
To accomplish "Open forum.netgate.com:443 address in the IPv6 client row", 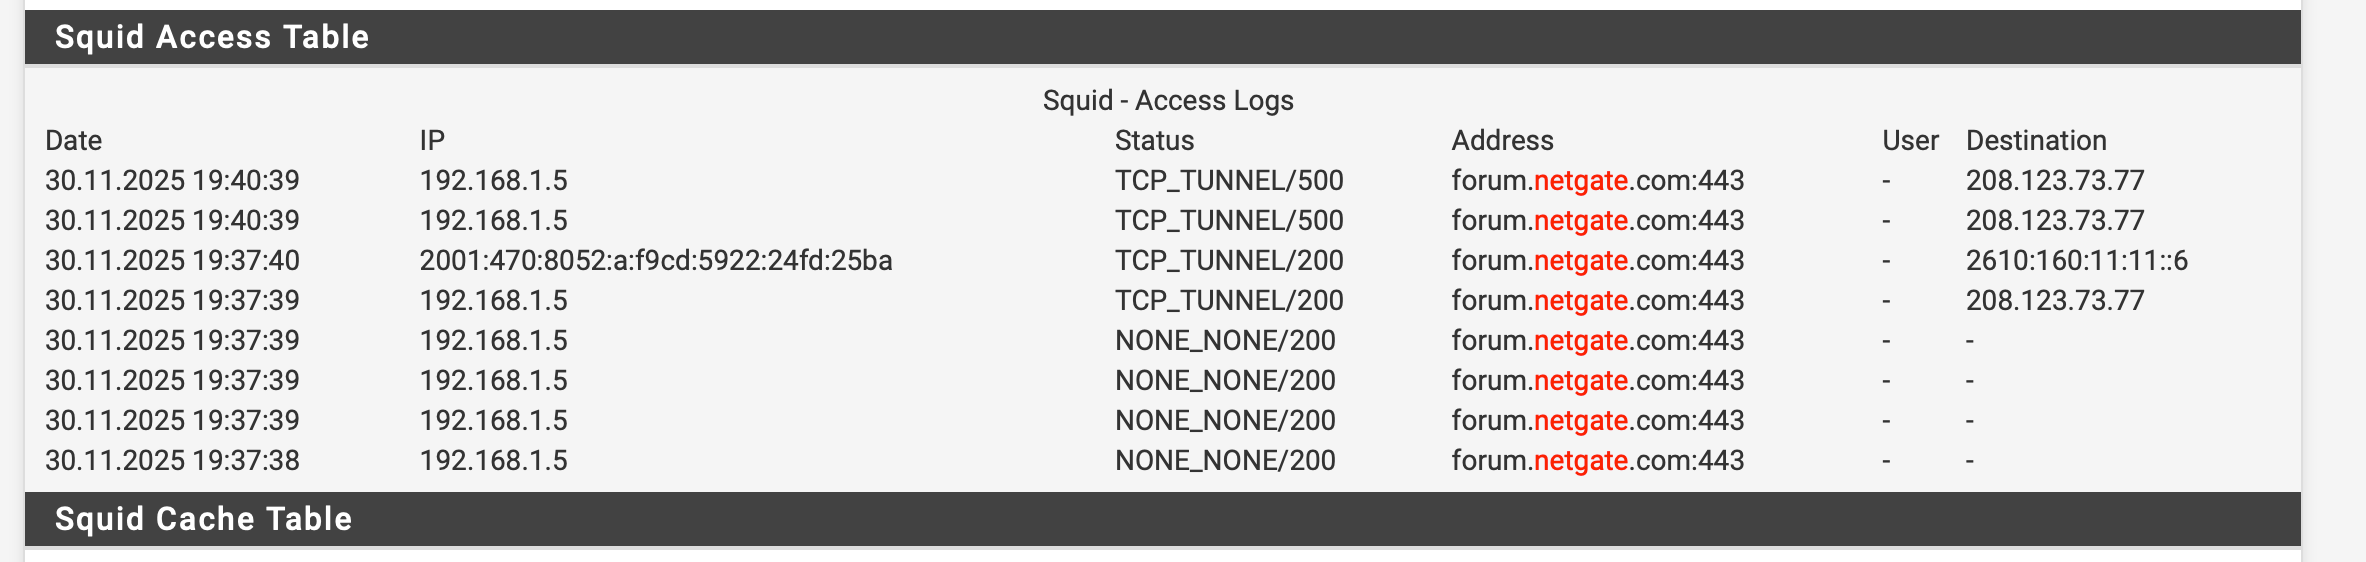I will (x=1597, y=260).
